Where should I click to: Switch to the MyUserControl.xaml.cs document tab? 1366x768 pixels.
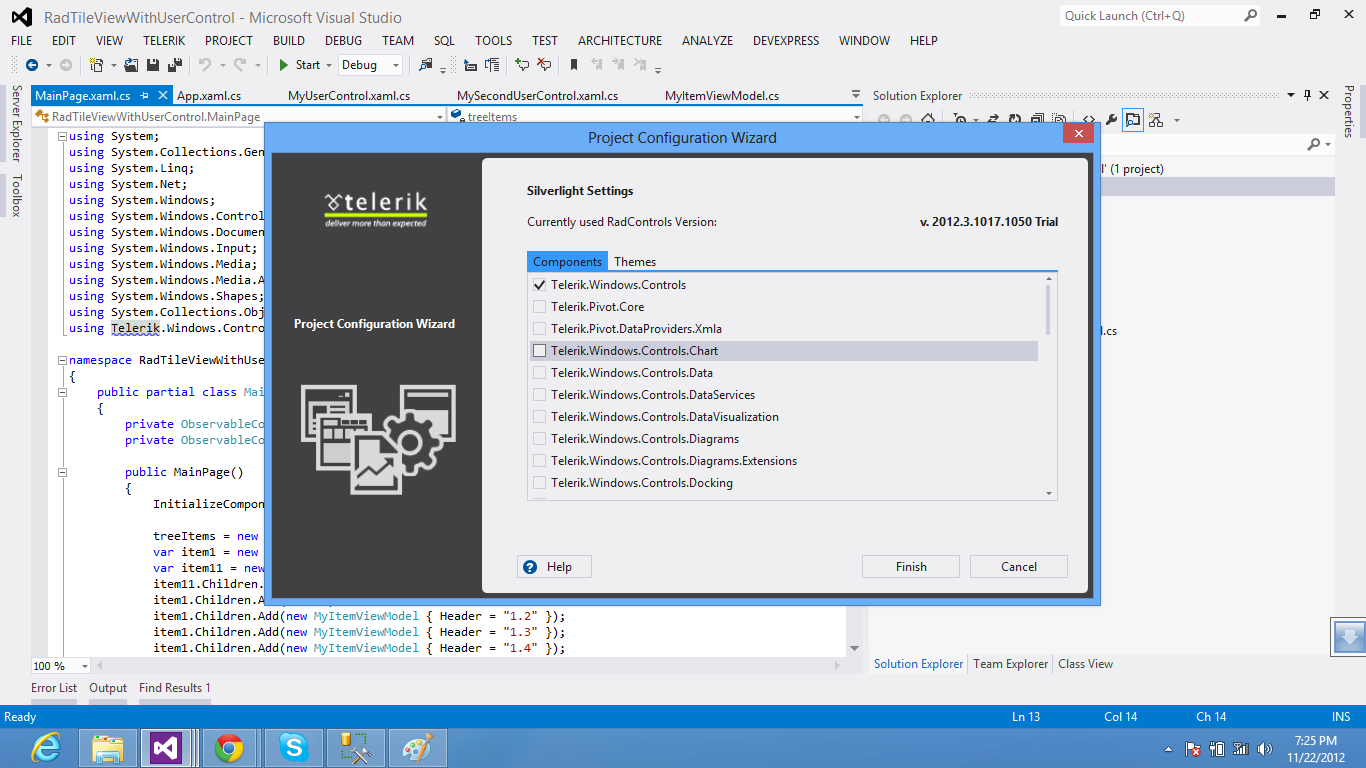tap(349, 96)
